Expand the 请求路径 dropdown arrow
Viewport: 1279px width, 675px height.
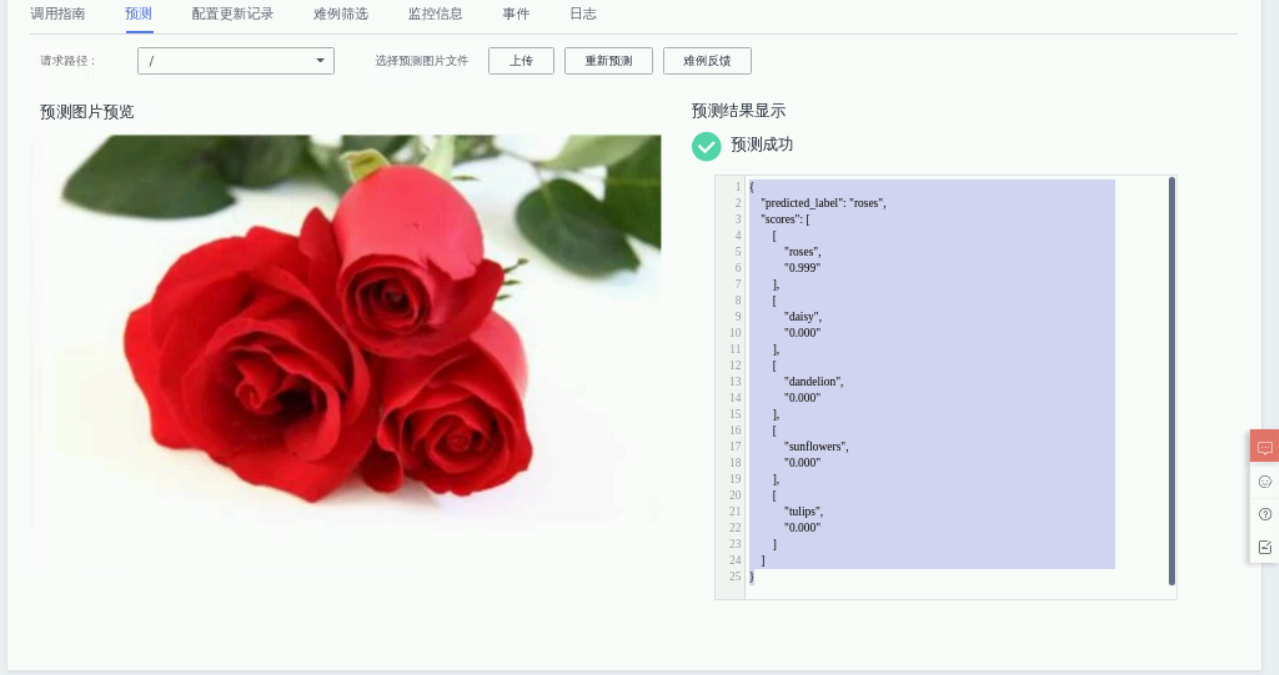point(320,61)
